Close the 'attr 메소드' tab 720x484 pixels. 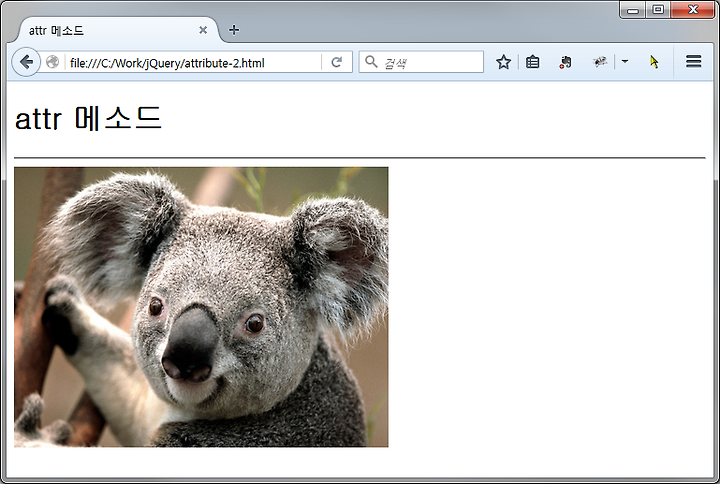(203, 30)
